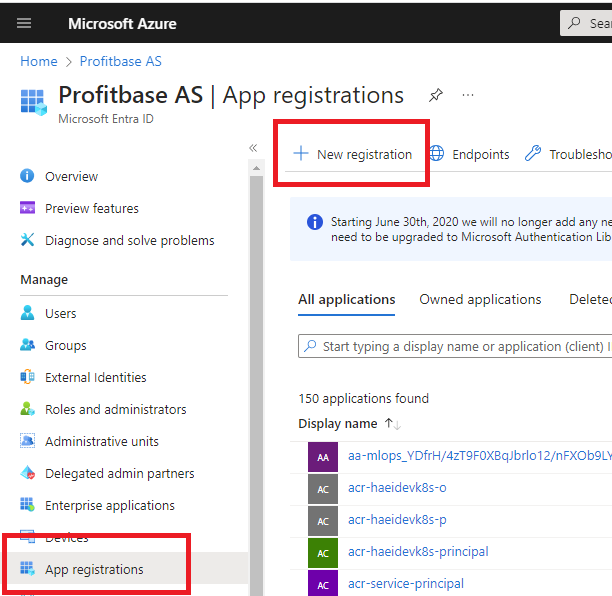Open the Azure portal hamburger menu
This screenshot has width=612, height=596.
coord(24,23)
